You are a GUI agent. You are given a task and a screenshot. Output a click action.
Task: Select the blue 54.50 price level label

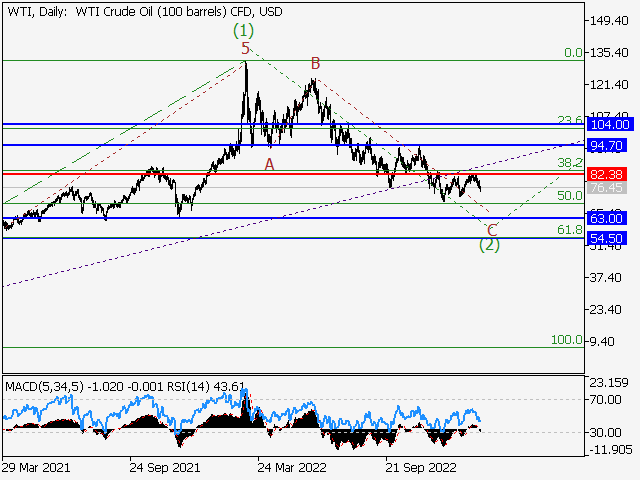pyautogui.click(x=606, y=238)
